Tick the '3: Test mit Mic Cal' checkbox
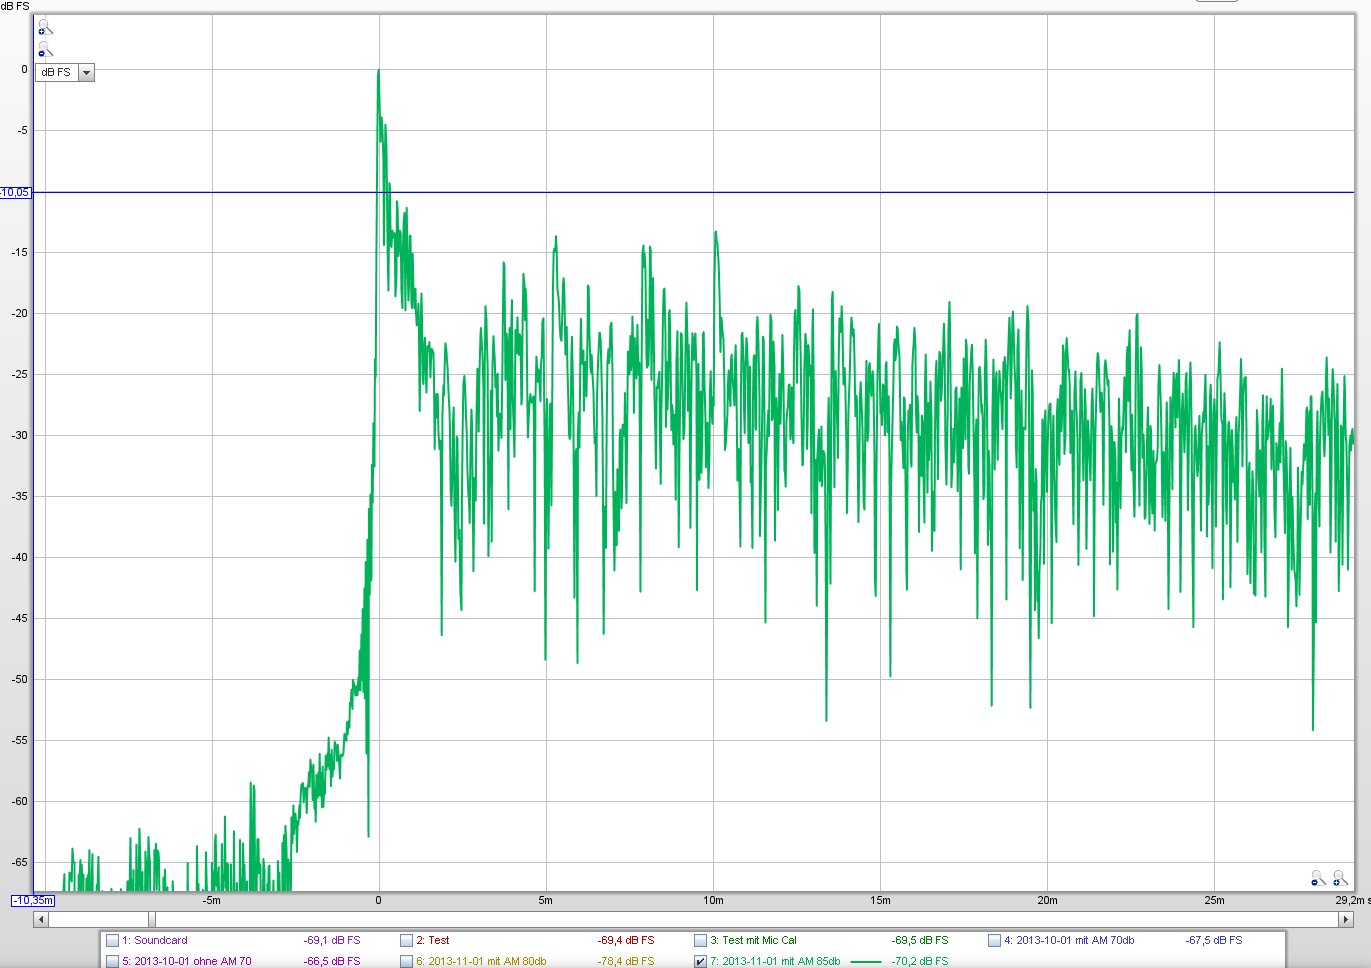Viewport: 1371px width, 968px height. tap(700, 941)
